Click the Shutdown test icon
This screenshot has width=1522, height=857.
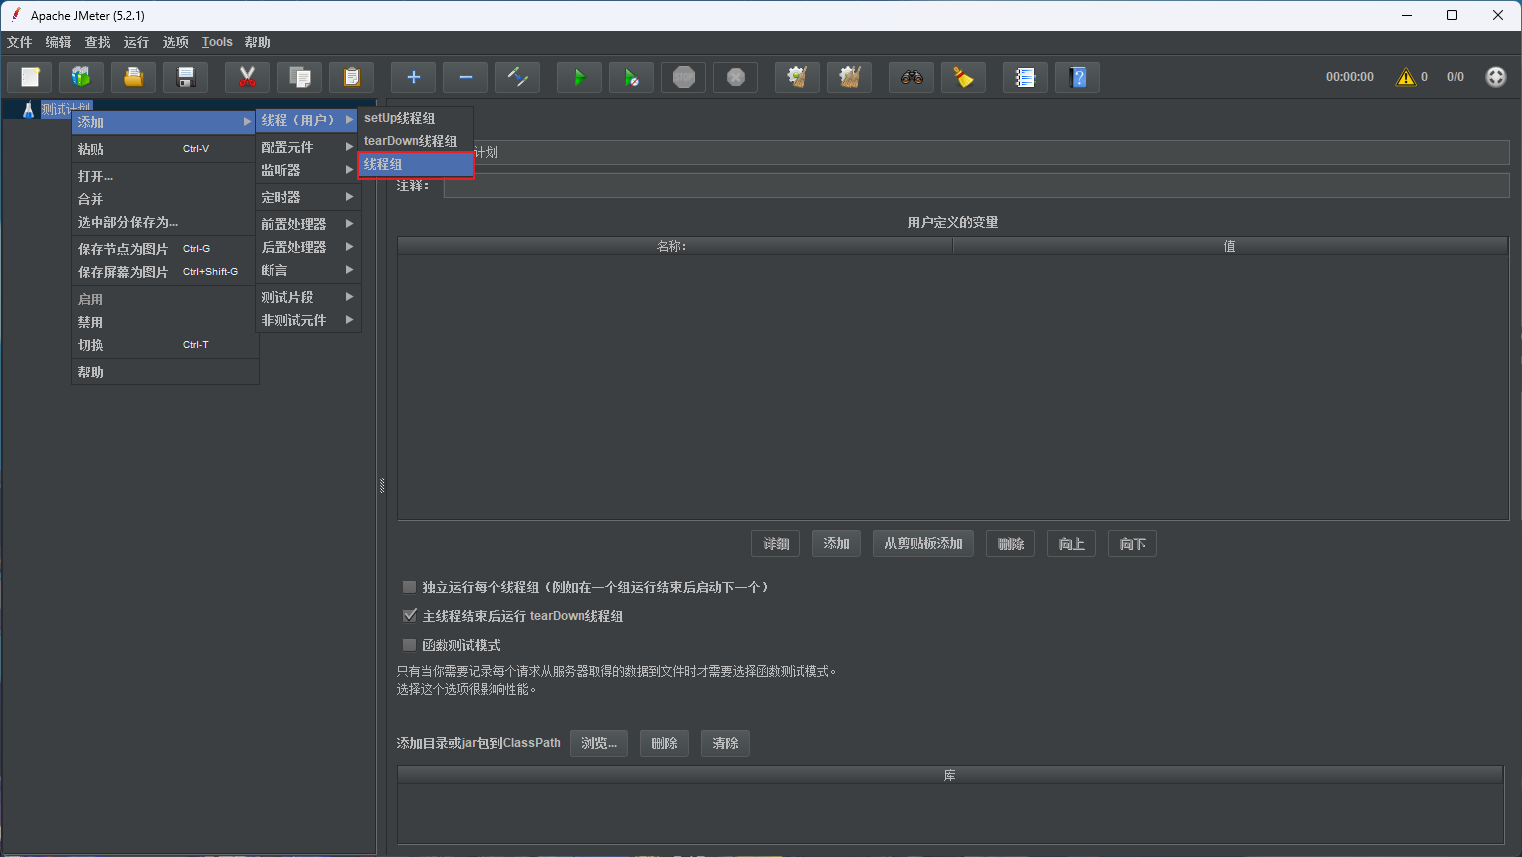[736, 77]
